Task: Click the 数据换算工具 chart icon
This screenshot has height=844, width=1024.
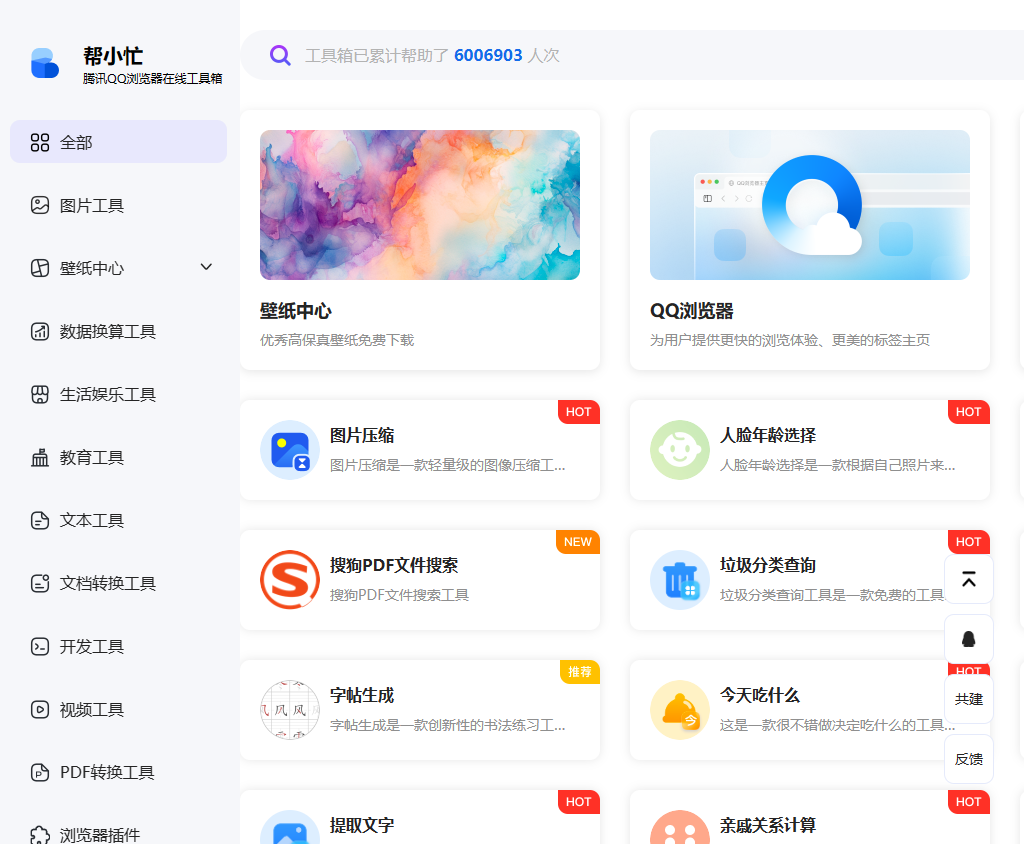Action: coord(40,331)
